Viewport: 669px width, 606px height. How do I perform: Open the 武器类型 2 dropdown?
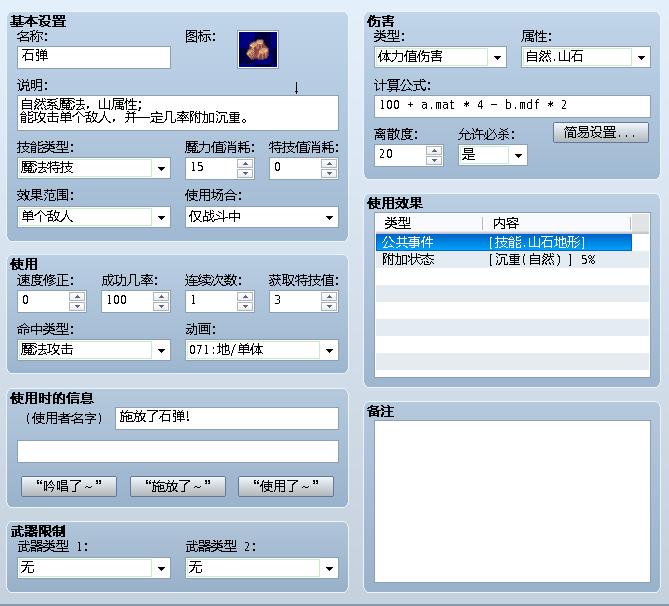point(262,568)
